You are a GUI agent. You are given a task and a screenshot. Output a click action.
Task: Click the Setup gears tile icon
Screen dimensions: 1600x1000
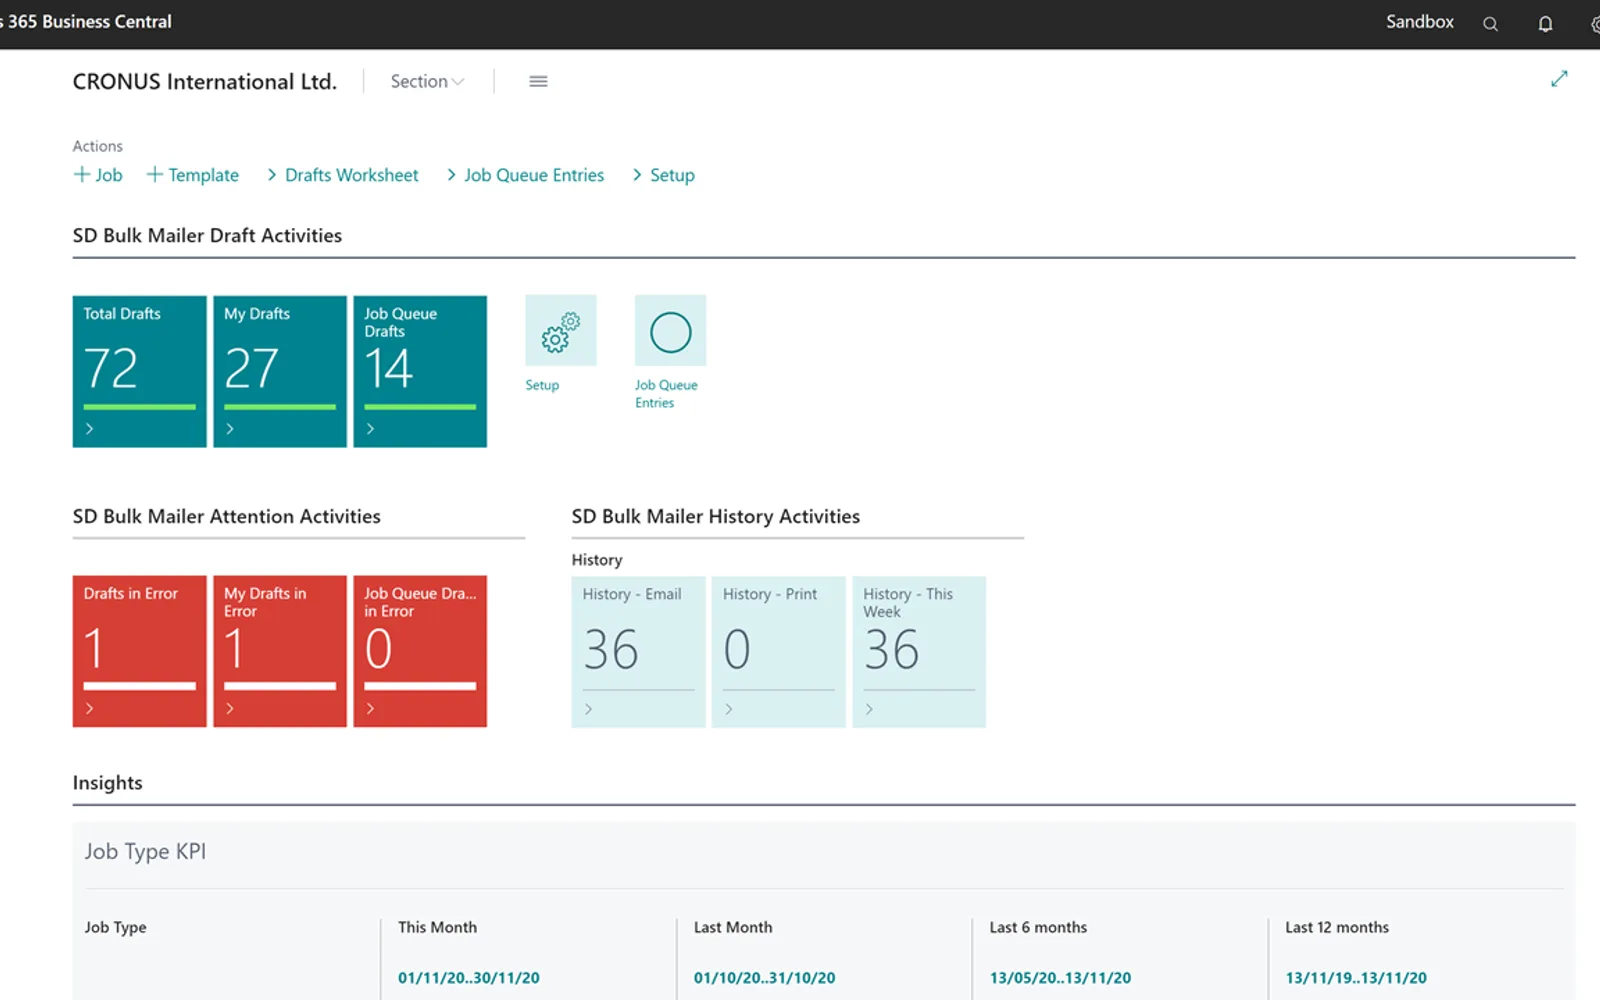[561, 330]
